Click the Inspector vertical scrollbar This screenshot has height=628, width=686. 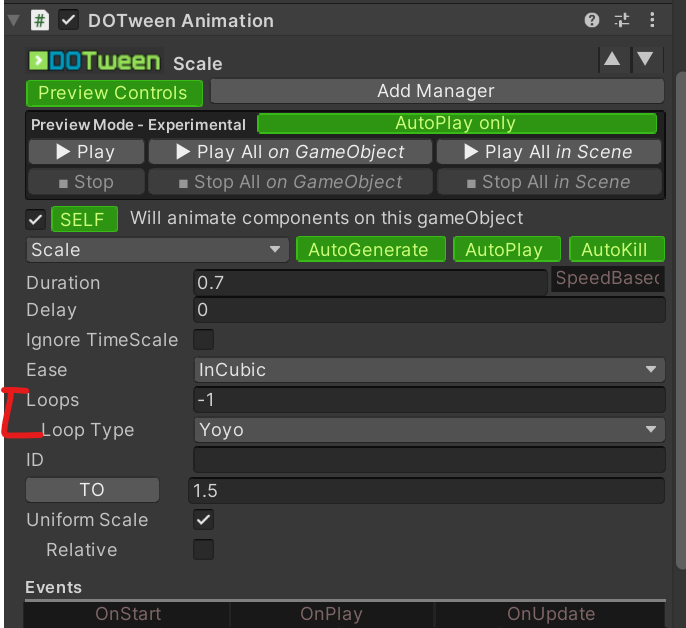click(x=681, y=319)
